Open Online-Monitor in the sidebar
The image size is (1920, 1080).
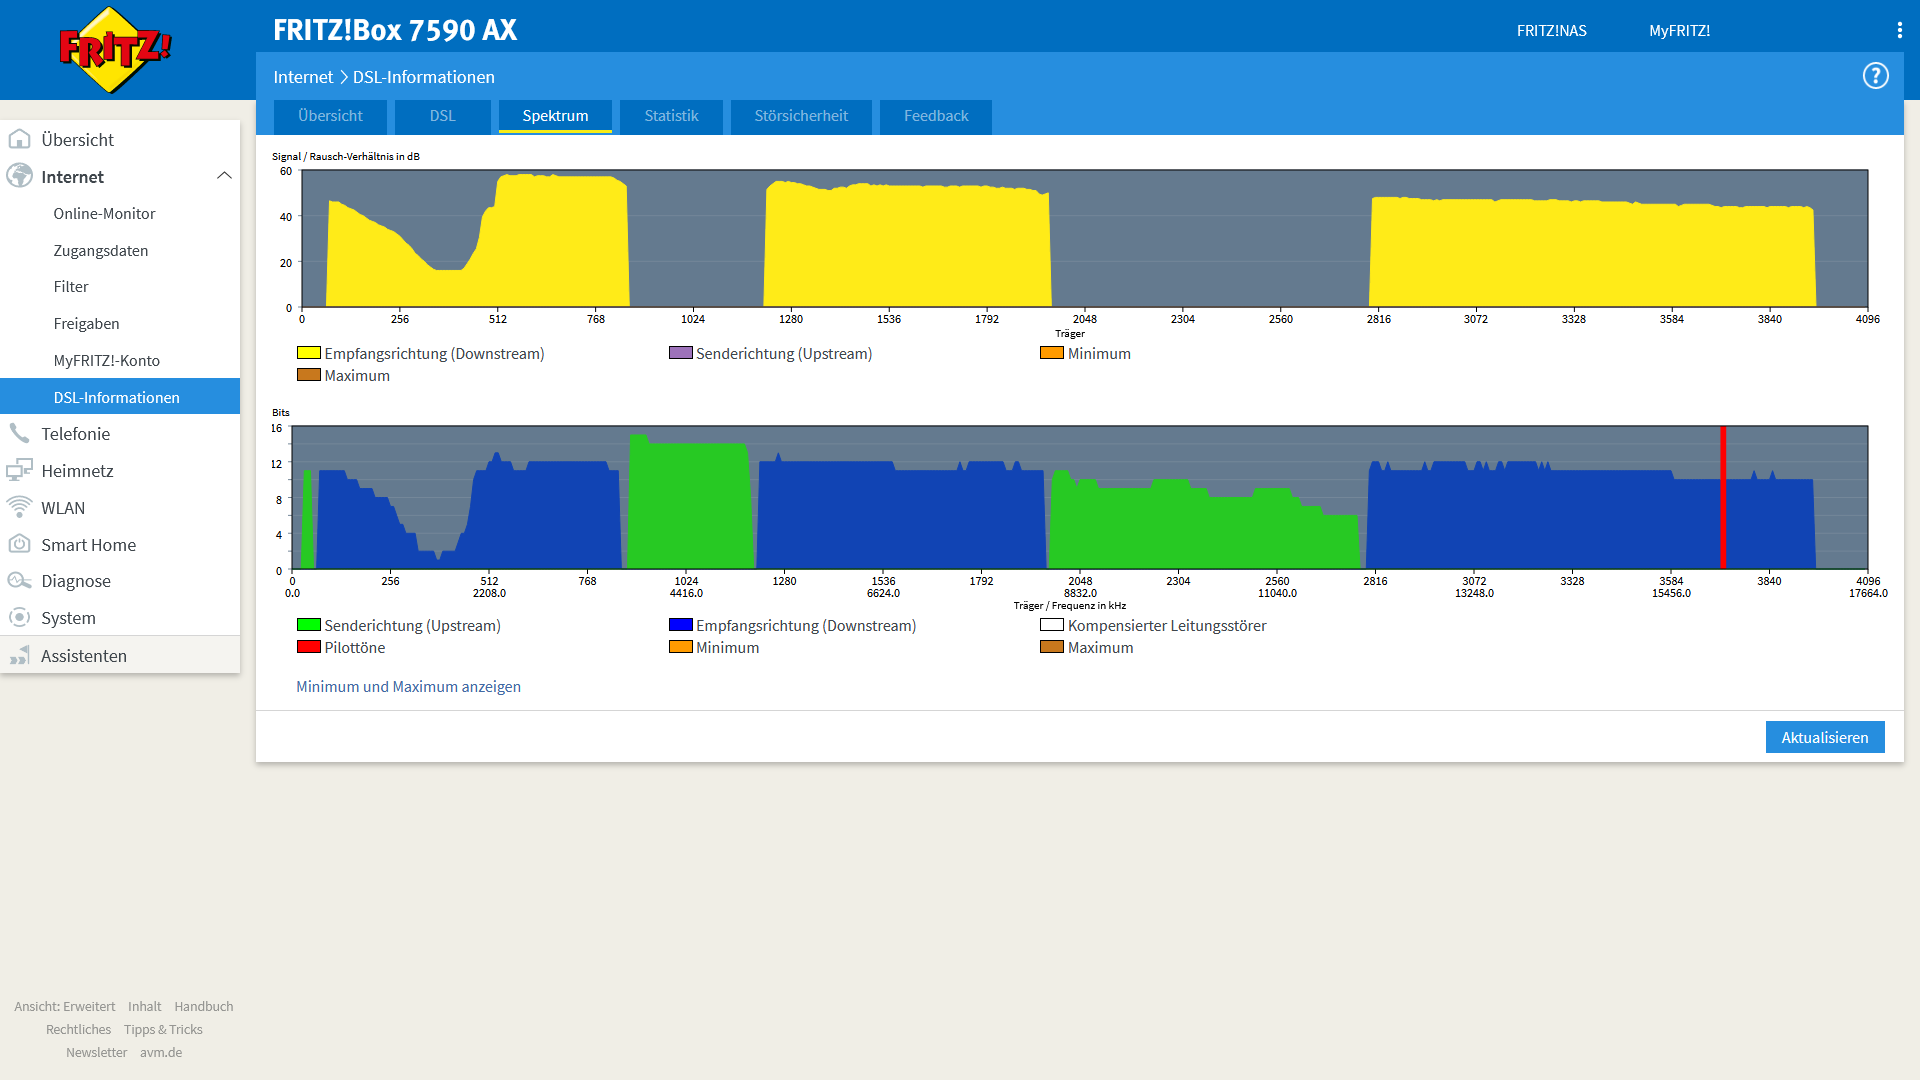[x=104, y=213]
